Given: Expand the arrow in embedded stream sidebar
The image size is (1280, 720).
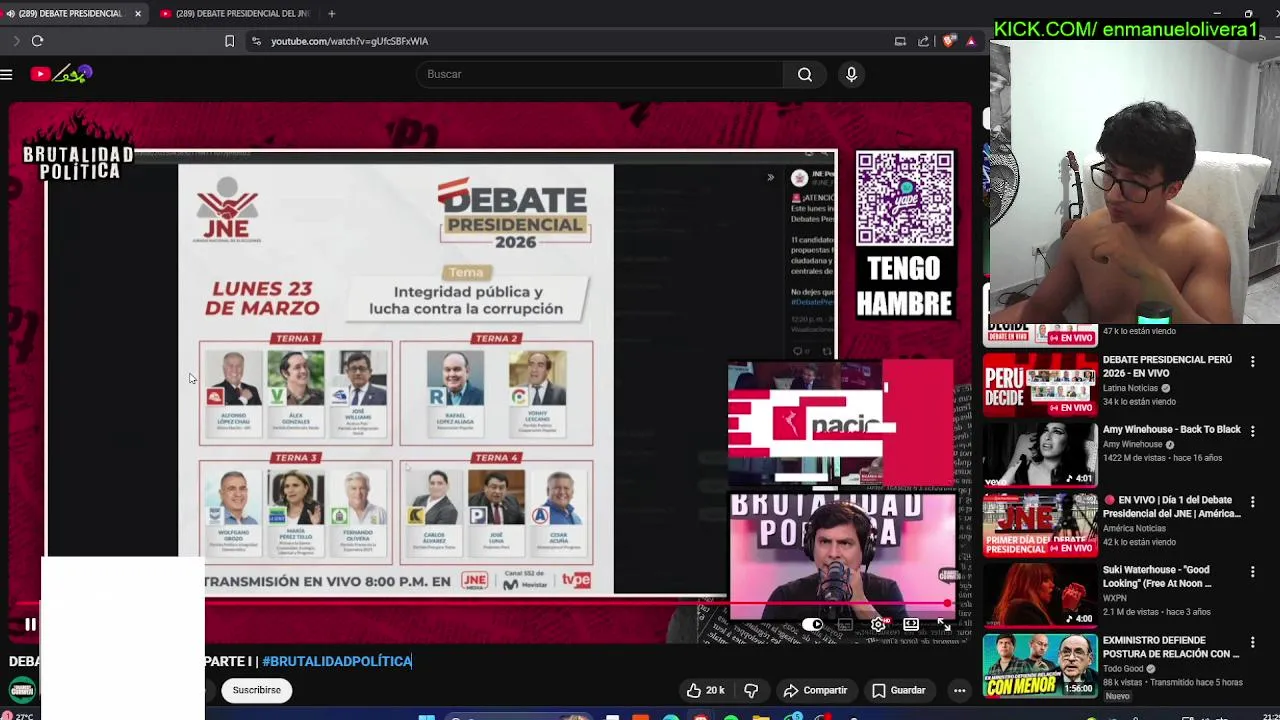Looking at the screenshot, I should 770,178.
